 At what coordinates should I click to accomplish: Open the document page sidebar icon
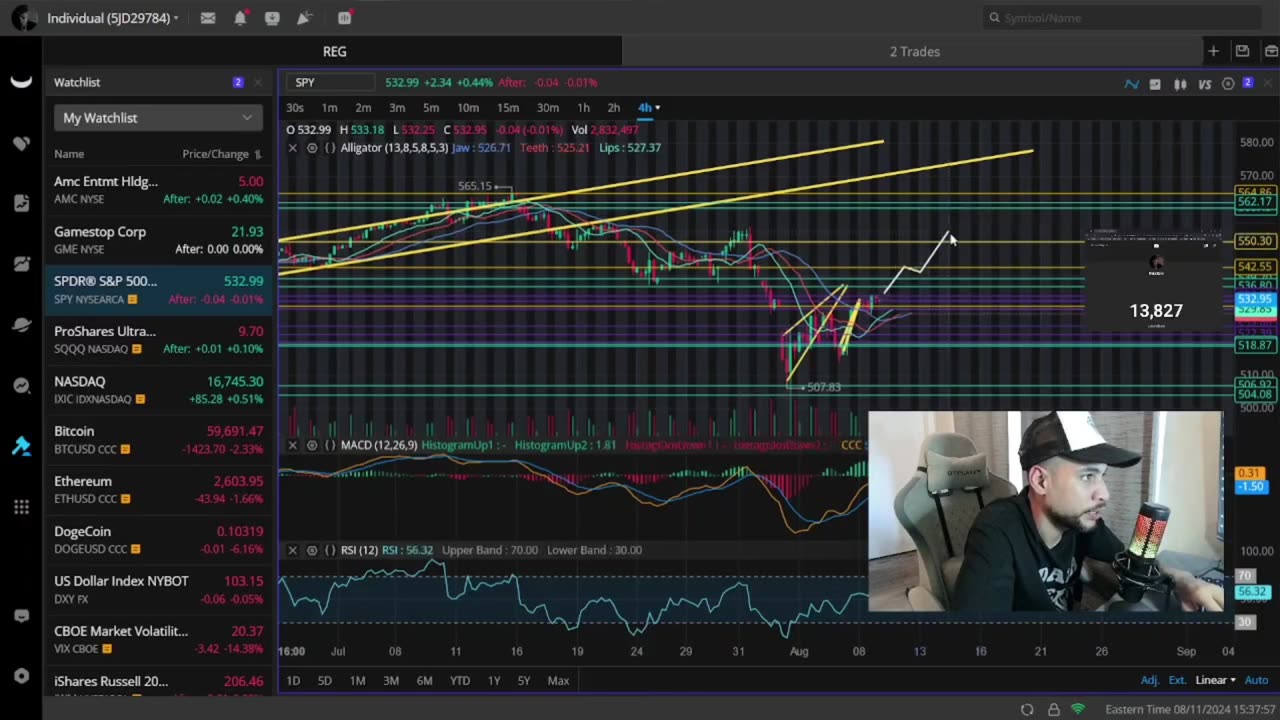(x=21, y=204)
